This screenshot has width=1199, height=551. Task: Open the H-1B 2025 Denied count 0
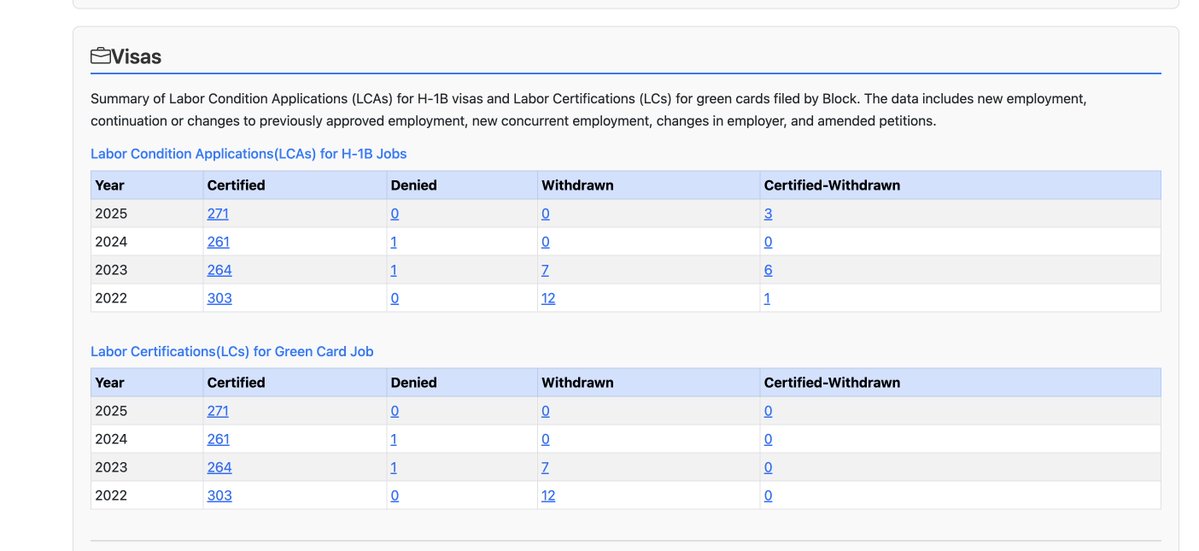click(395, 214)
